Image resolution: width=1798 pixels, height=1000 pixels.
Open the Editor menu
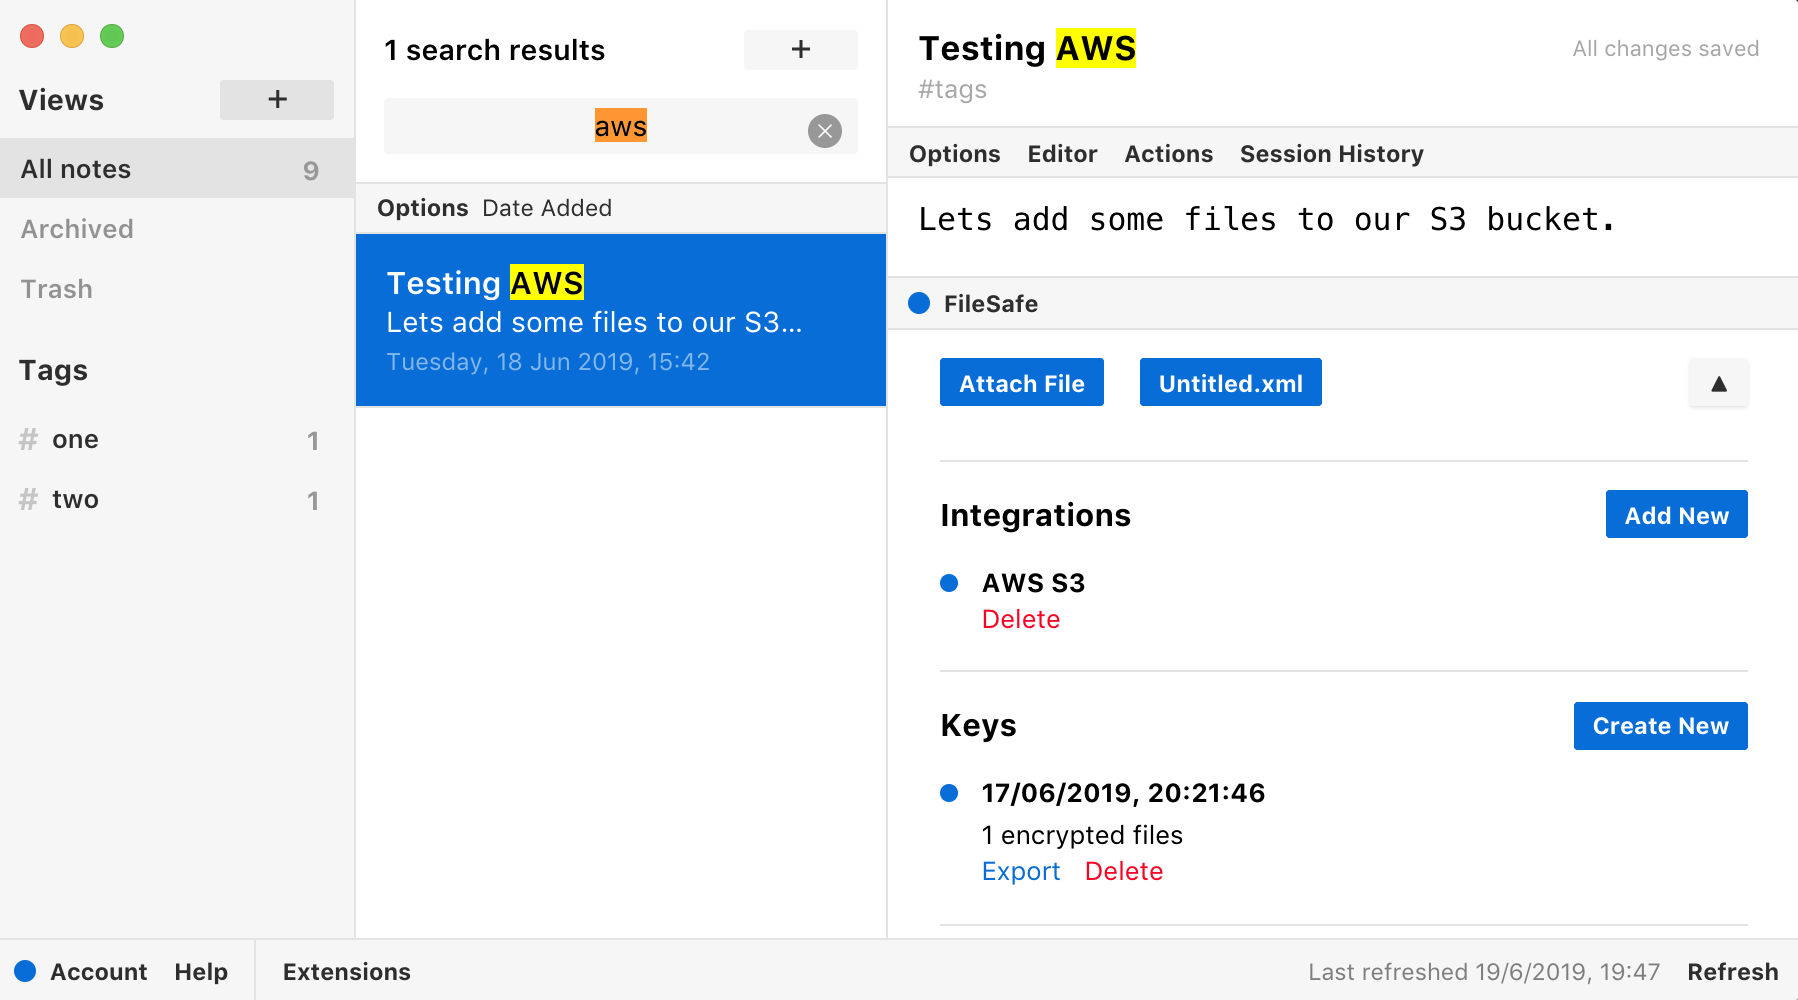[x=1062, y=154]
